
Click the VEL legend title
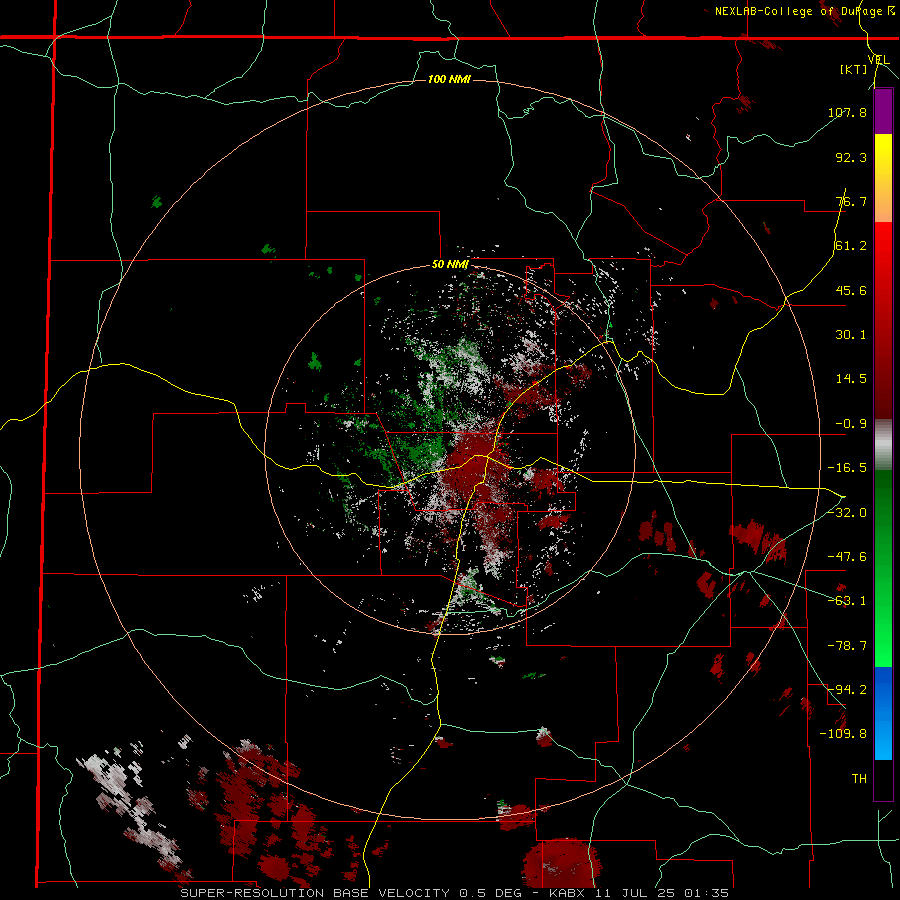click(x=878, y=60)
